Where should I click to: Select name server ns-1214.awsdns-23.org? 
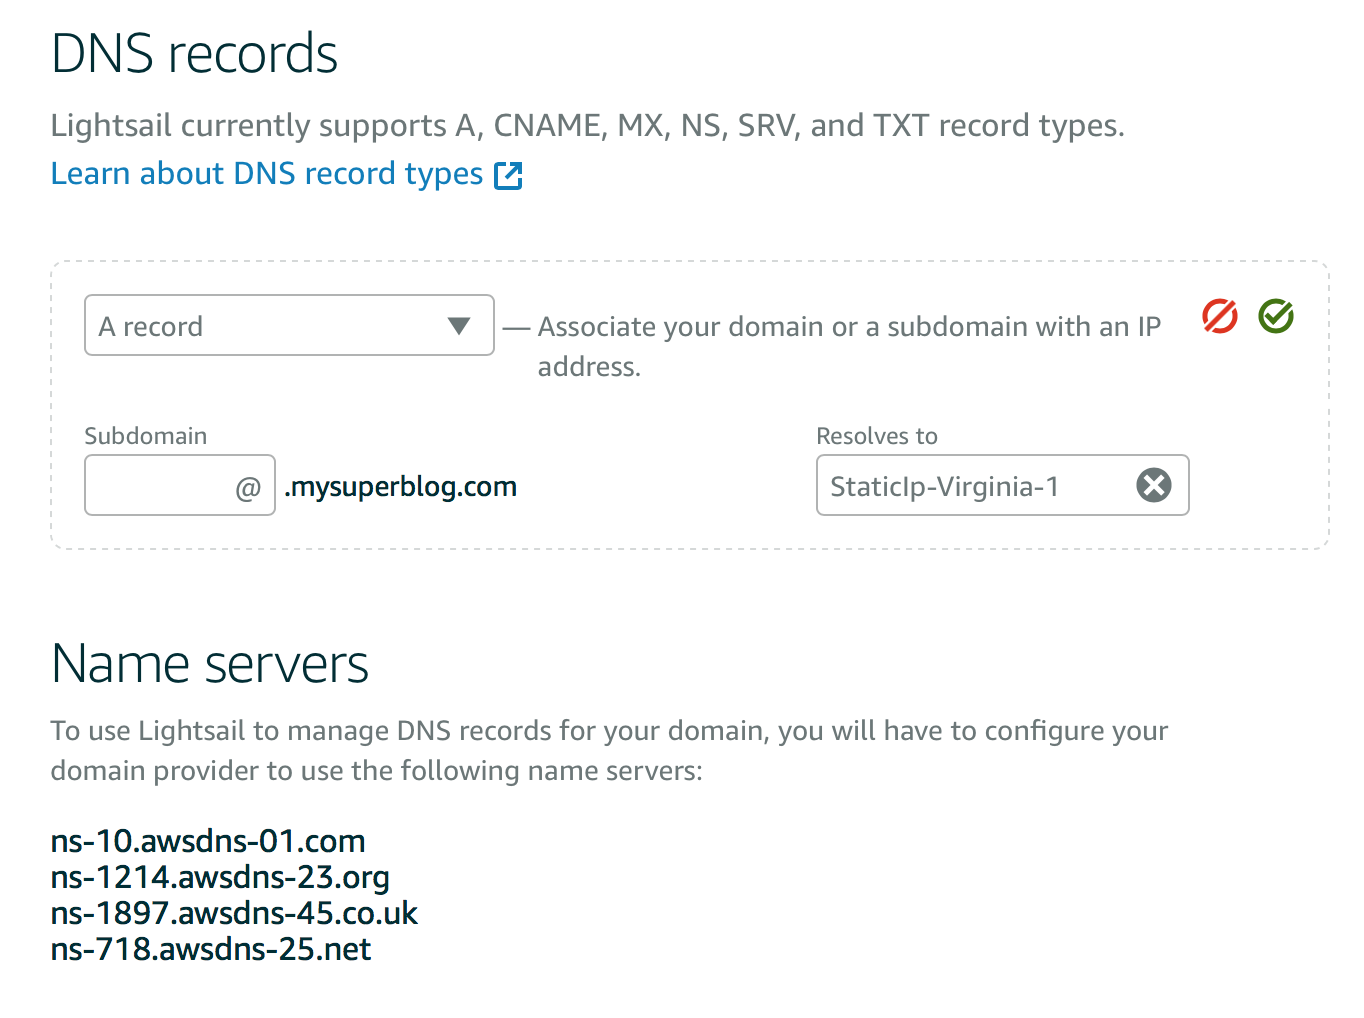point(220,877)
